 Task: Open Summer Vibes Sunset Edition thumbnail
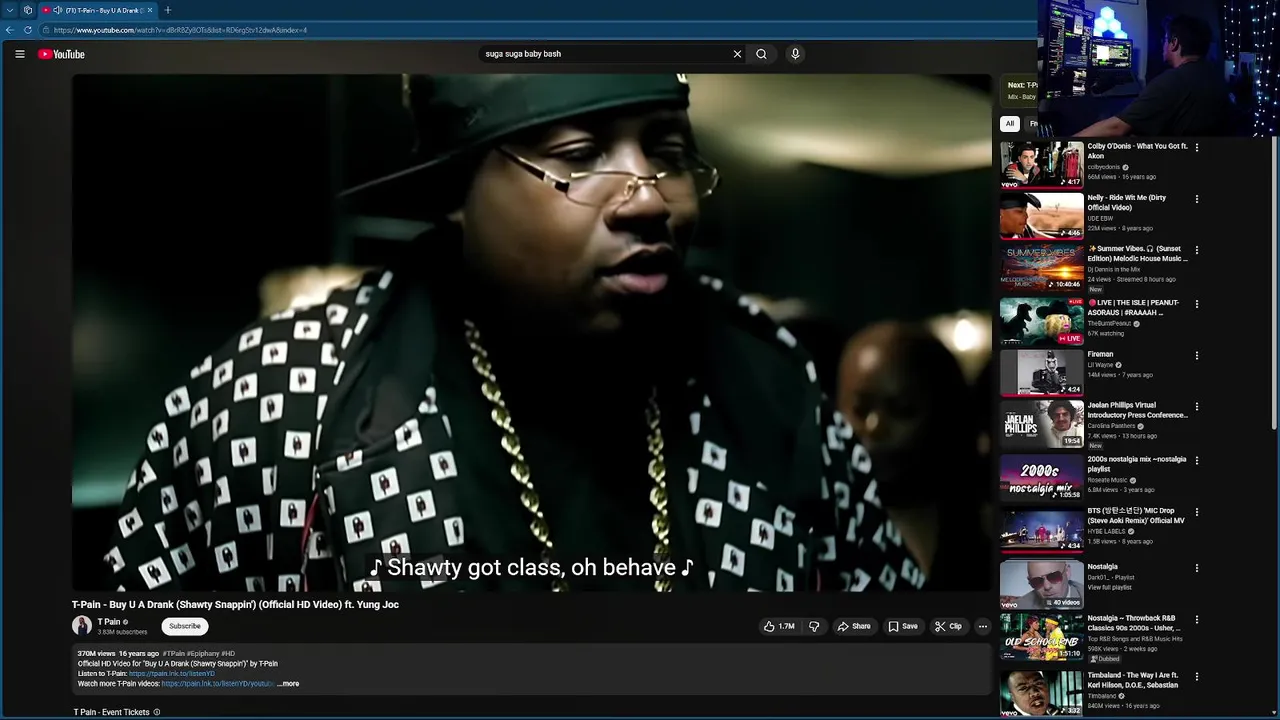(x=1042, y=267)
